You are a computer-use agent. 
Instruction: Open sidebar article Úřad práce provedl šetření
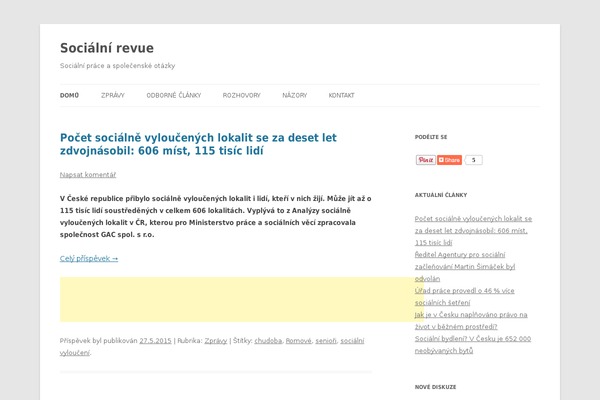coord(471,296)
